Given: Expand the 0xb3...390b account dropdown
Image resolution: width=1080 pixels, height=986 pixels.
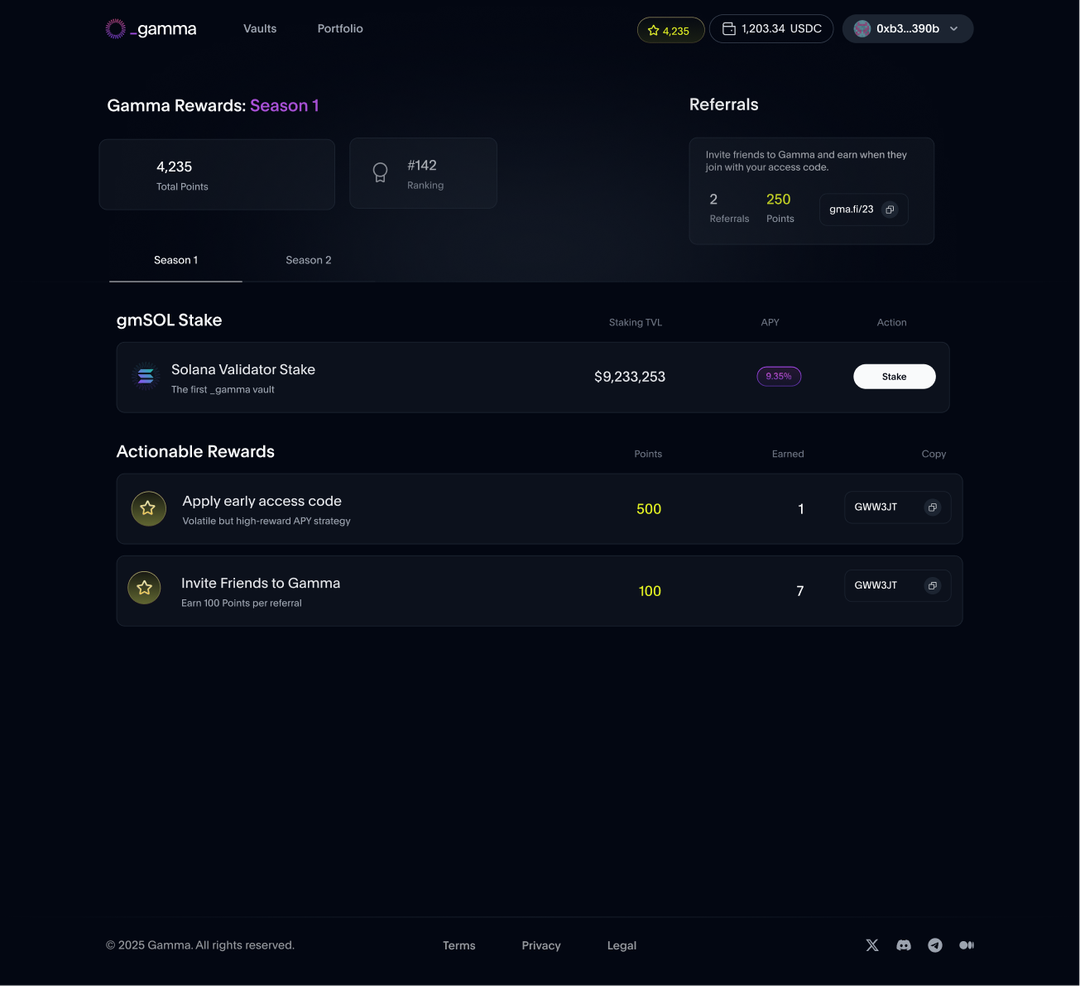Looking at the screenshot, I should [x=908, y=29].
